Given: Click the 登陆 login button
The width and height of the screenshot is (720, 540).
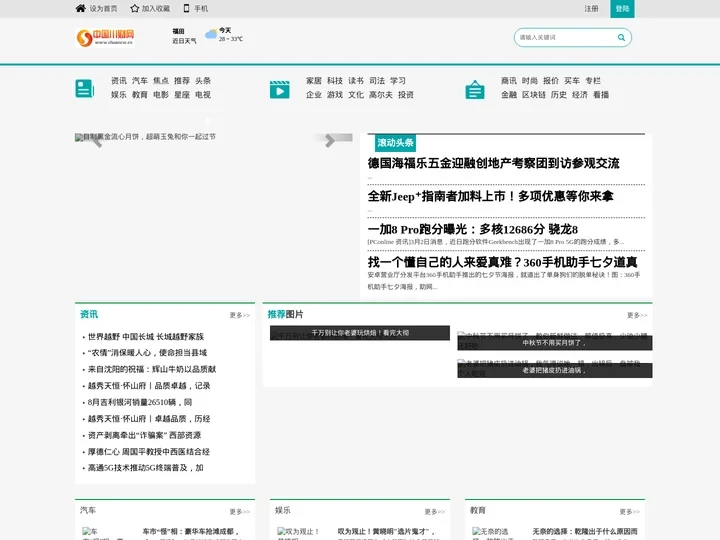Looking at the screenshot, I should pos(622,9).
